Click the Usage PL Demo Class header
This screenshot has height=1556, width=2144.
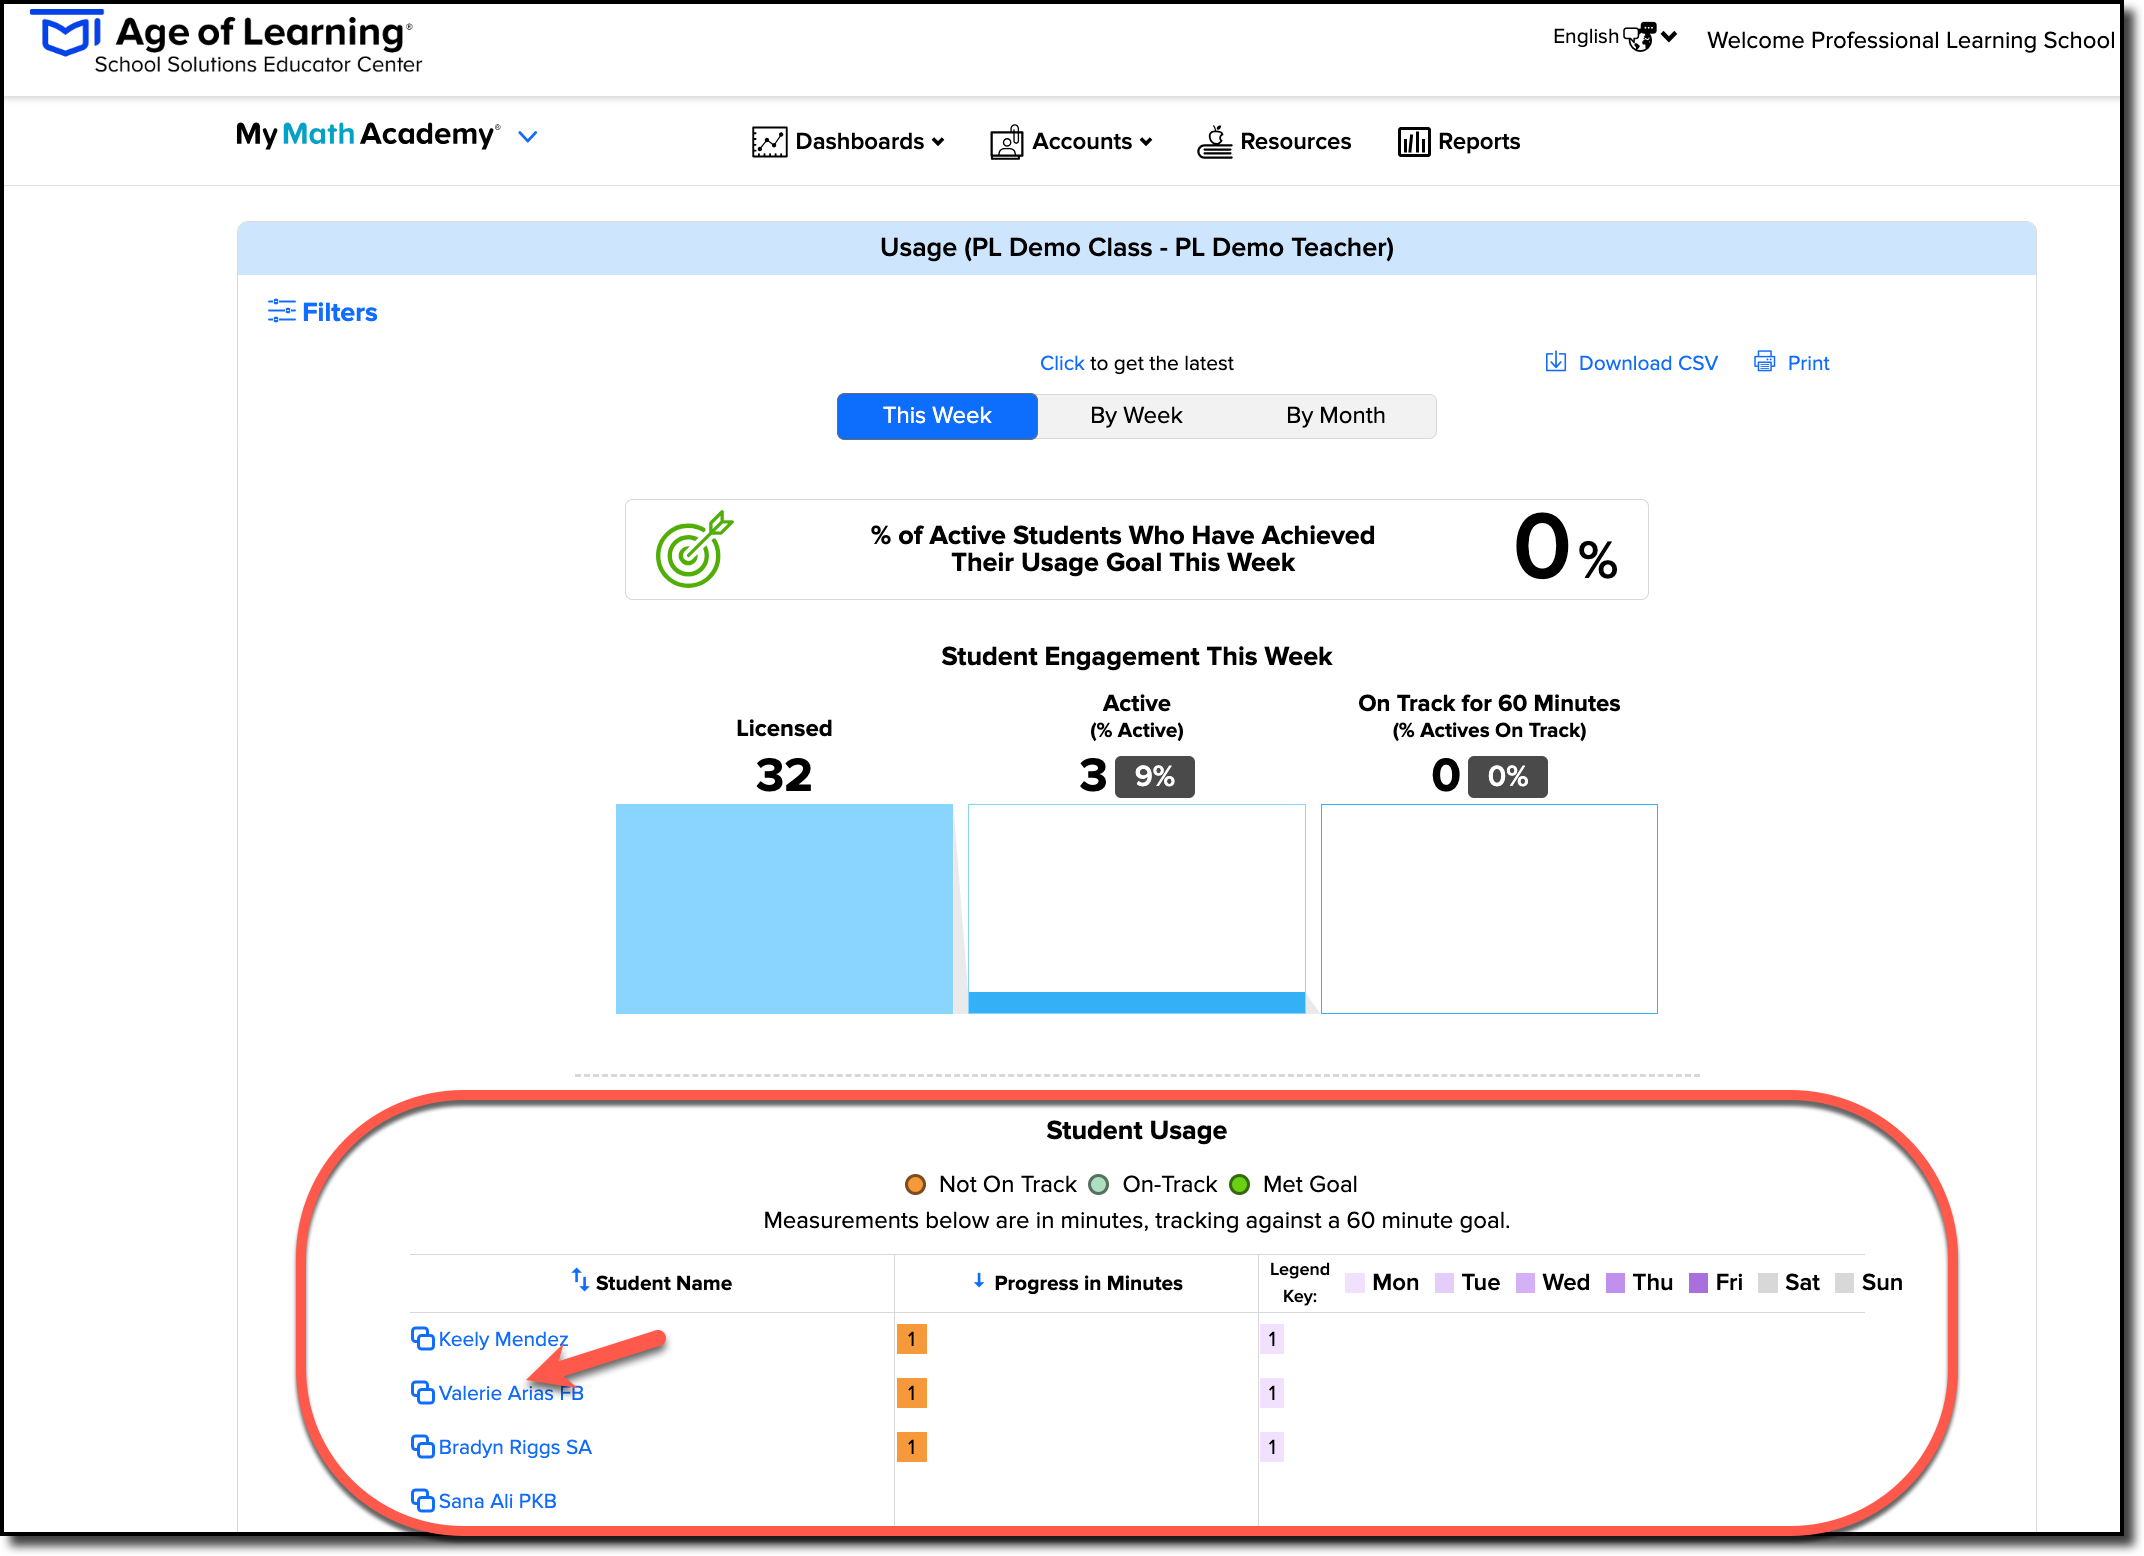(1136, 248)
